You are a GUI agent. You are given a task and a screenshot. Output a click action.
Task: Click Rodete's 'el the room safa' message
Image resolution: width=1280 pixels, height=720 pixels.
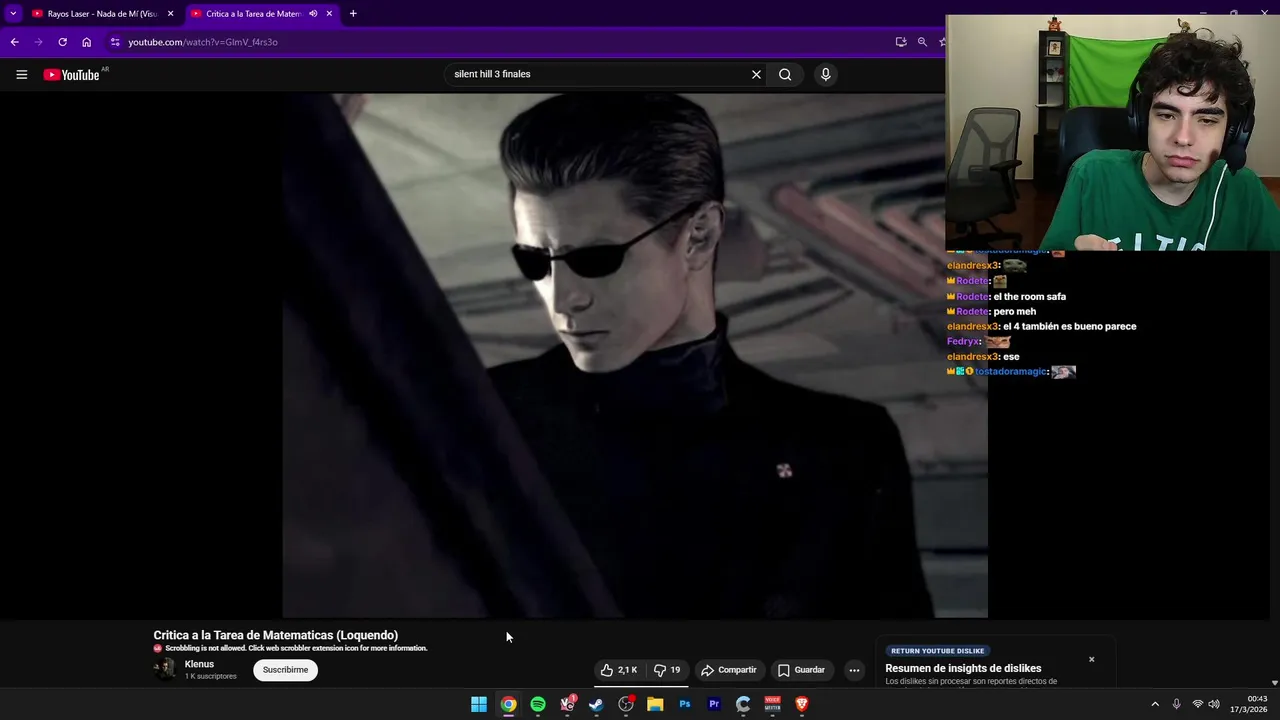1029,296
